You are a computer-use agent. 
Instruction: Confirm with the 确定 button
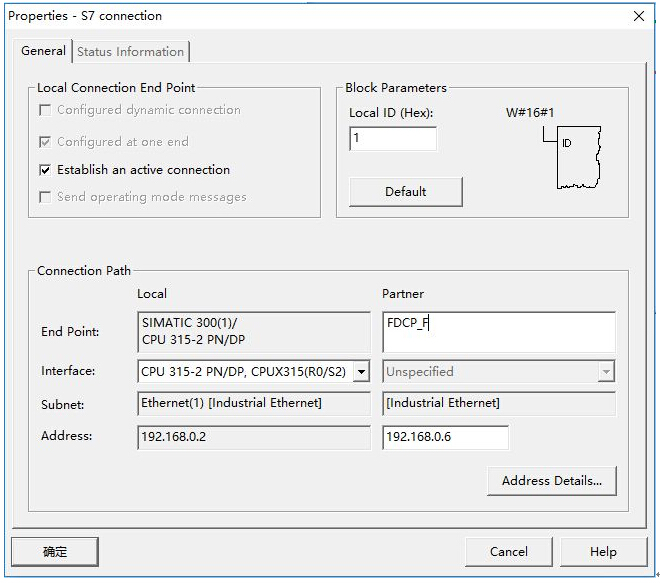55,551
